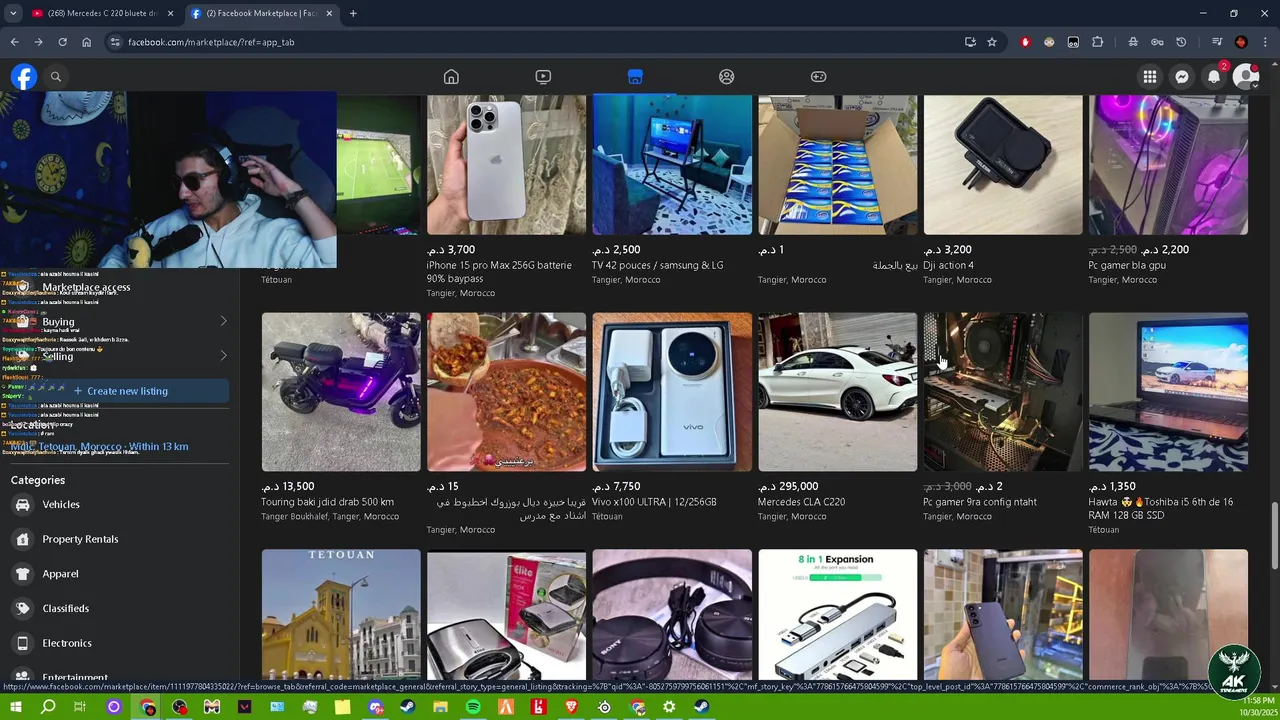Screen dimensions: 1280x720
Task: Open the Windows Start menu
Action: 16,707
